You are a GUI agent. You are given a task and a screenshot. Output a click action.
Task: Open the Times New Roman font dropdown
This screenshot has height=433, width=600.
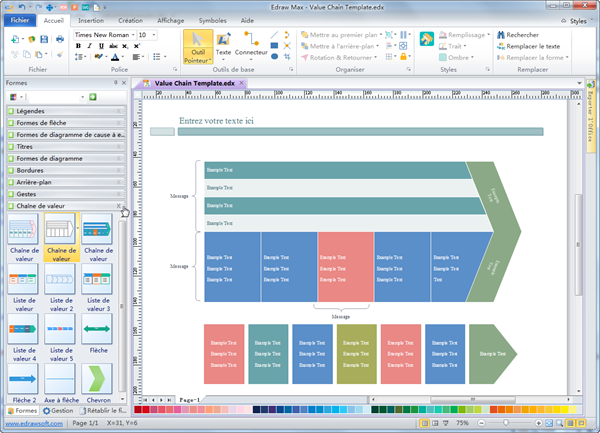point(104,34)
